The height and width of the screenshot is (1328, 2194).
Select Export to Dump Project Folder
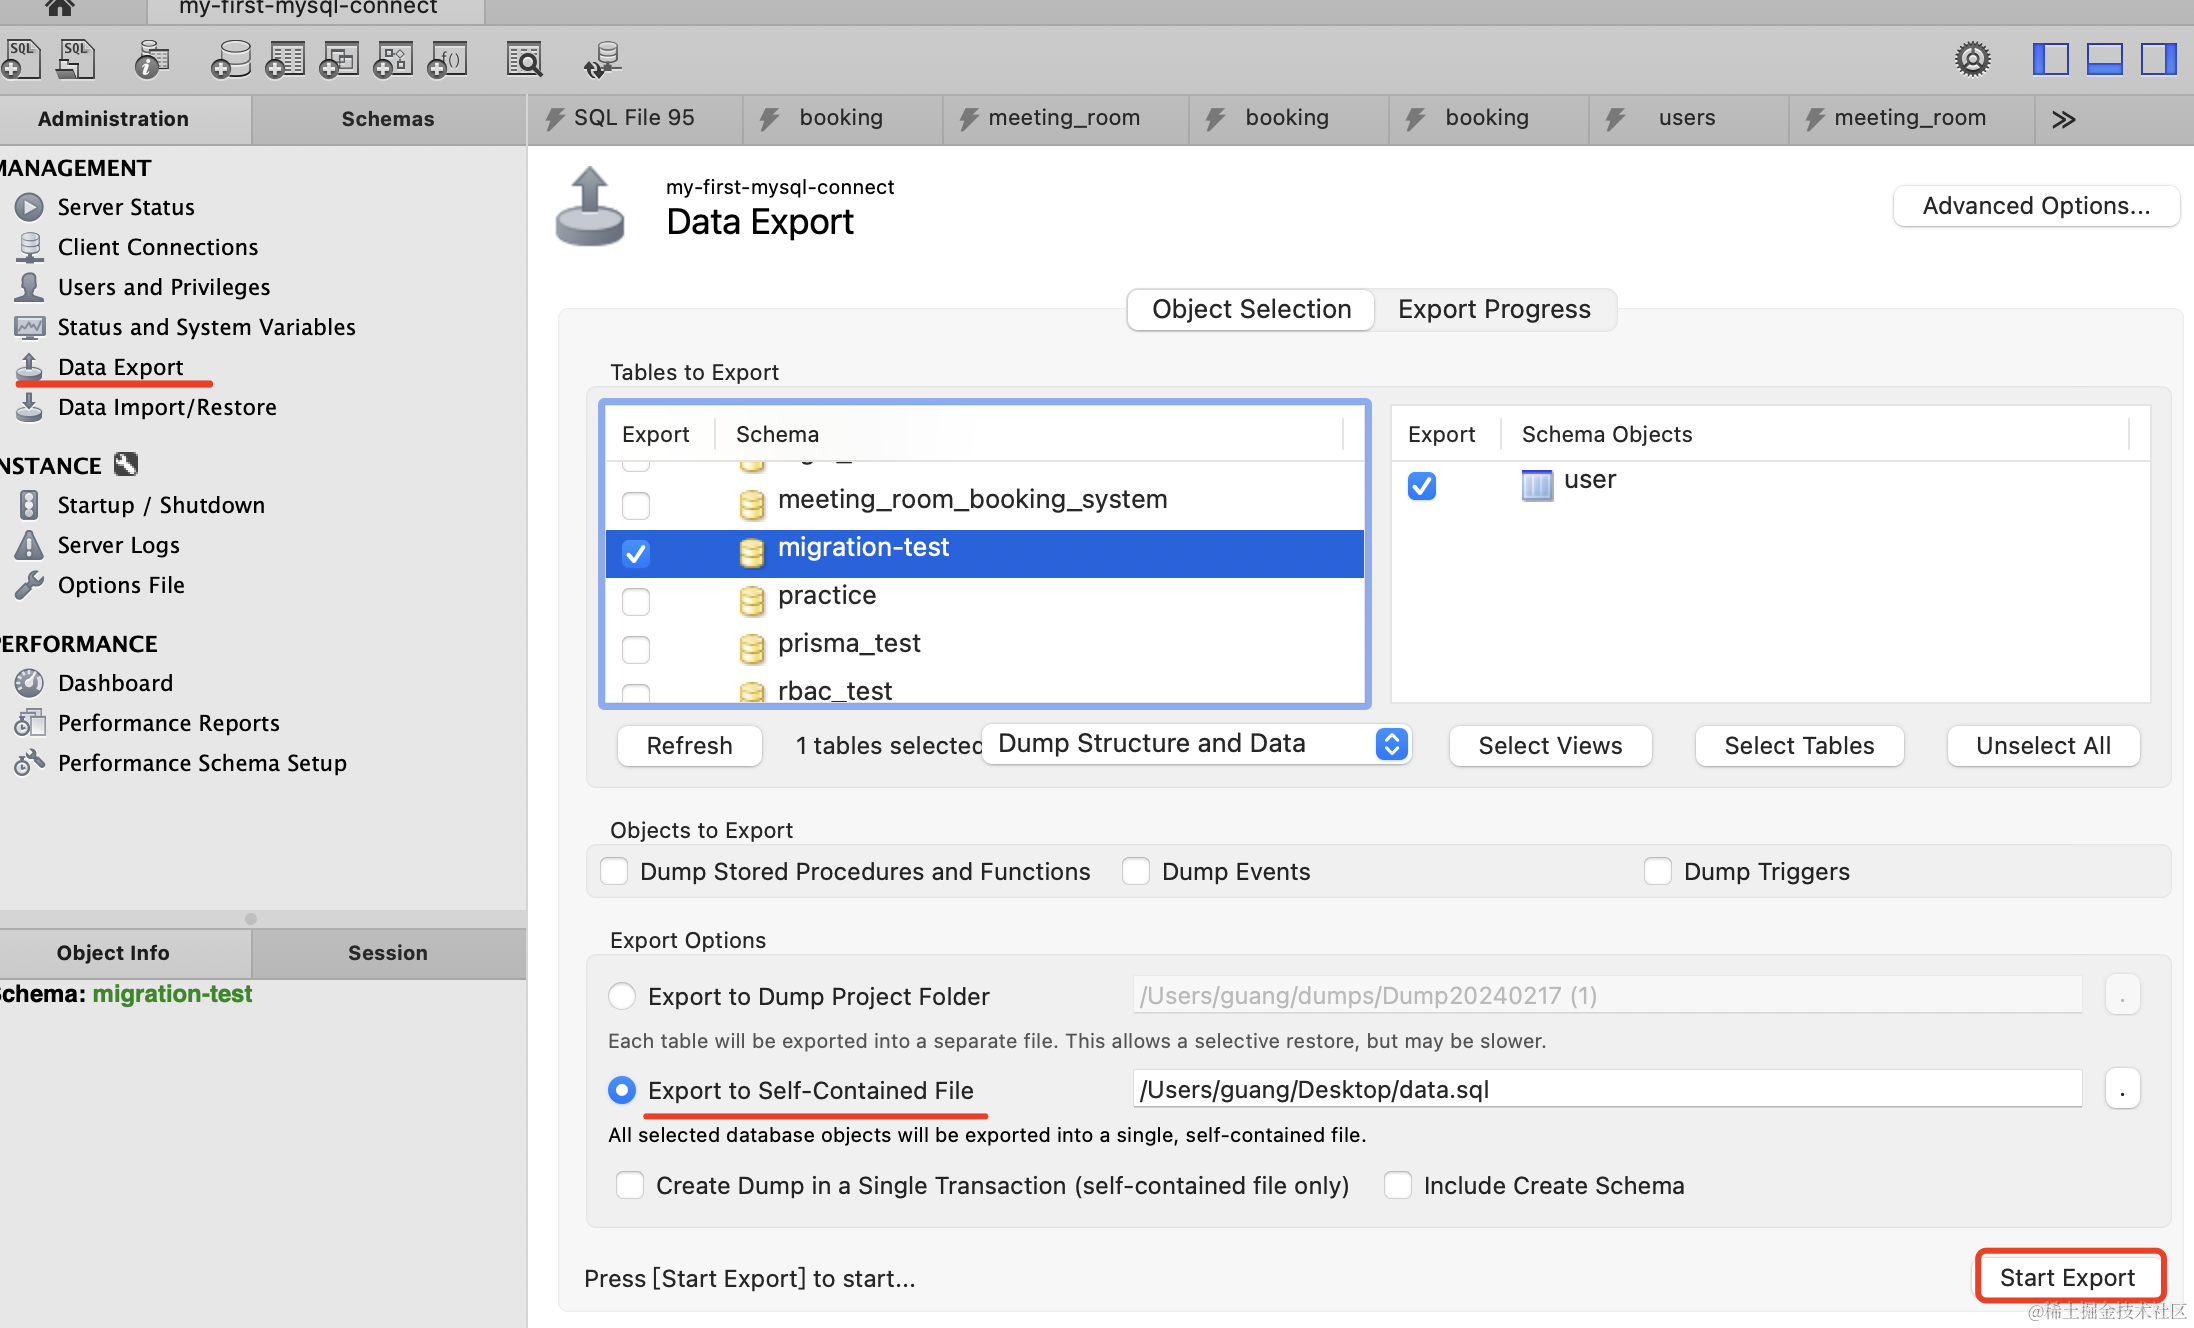[622, 996]
